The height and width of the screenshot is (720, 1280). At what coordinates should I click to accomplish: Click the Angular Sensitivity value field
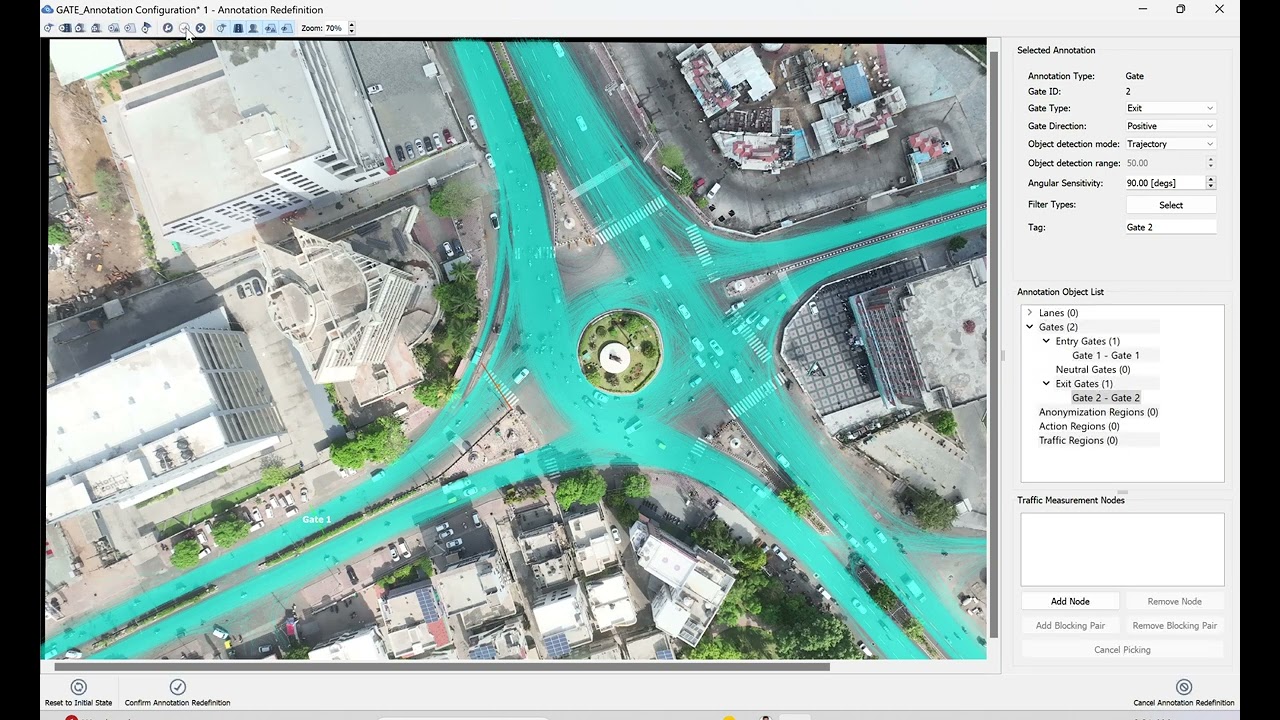coord(1165,183)
